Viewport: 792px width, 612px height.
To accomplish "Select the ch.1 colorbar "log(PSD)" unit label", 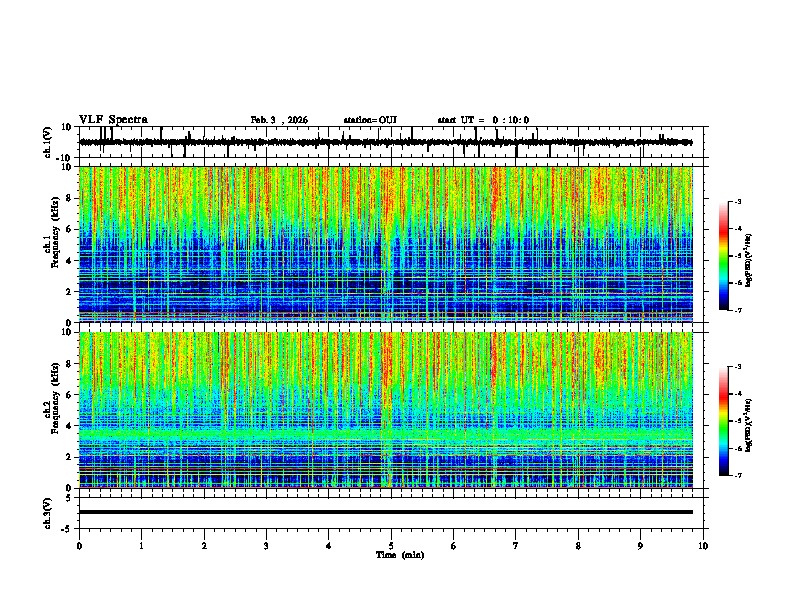I will click(x=748, y=261).
